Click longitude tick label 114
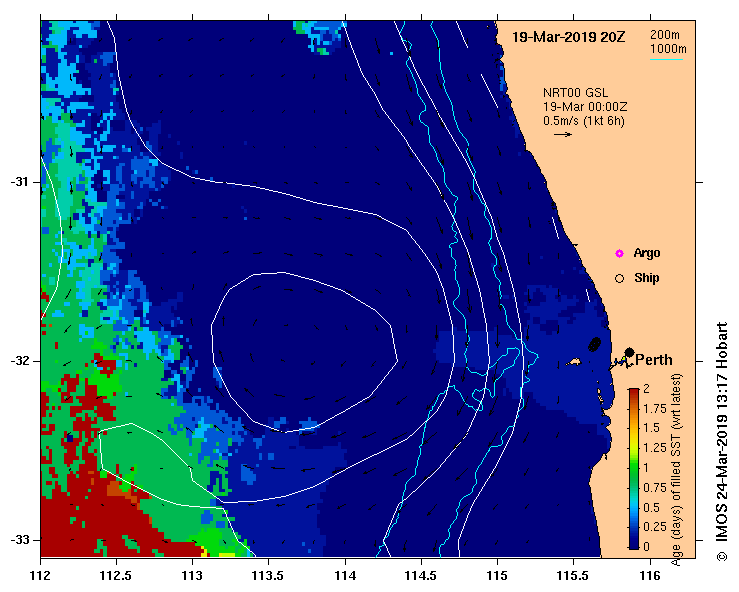 (345, 576)
